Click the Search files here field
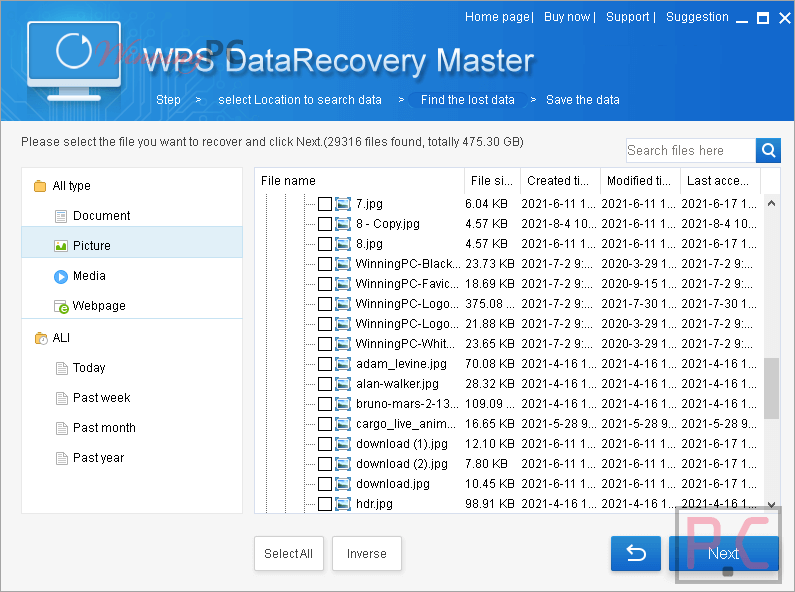795x592 pixels. [x=691, y=151]
